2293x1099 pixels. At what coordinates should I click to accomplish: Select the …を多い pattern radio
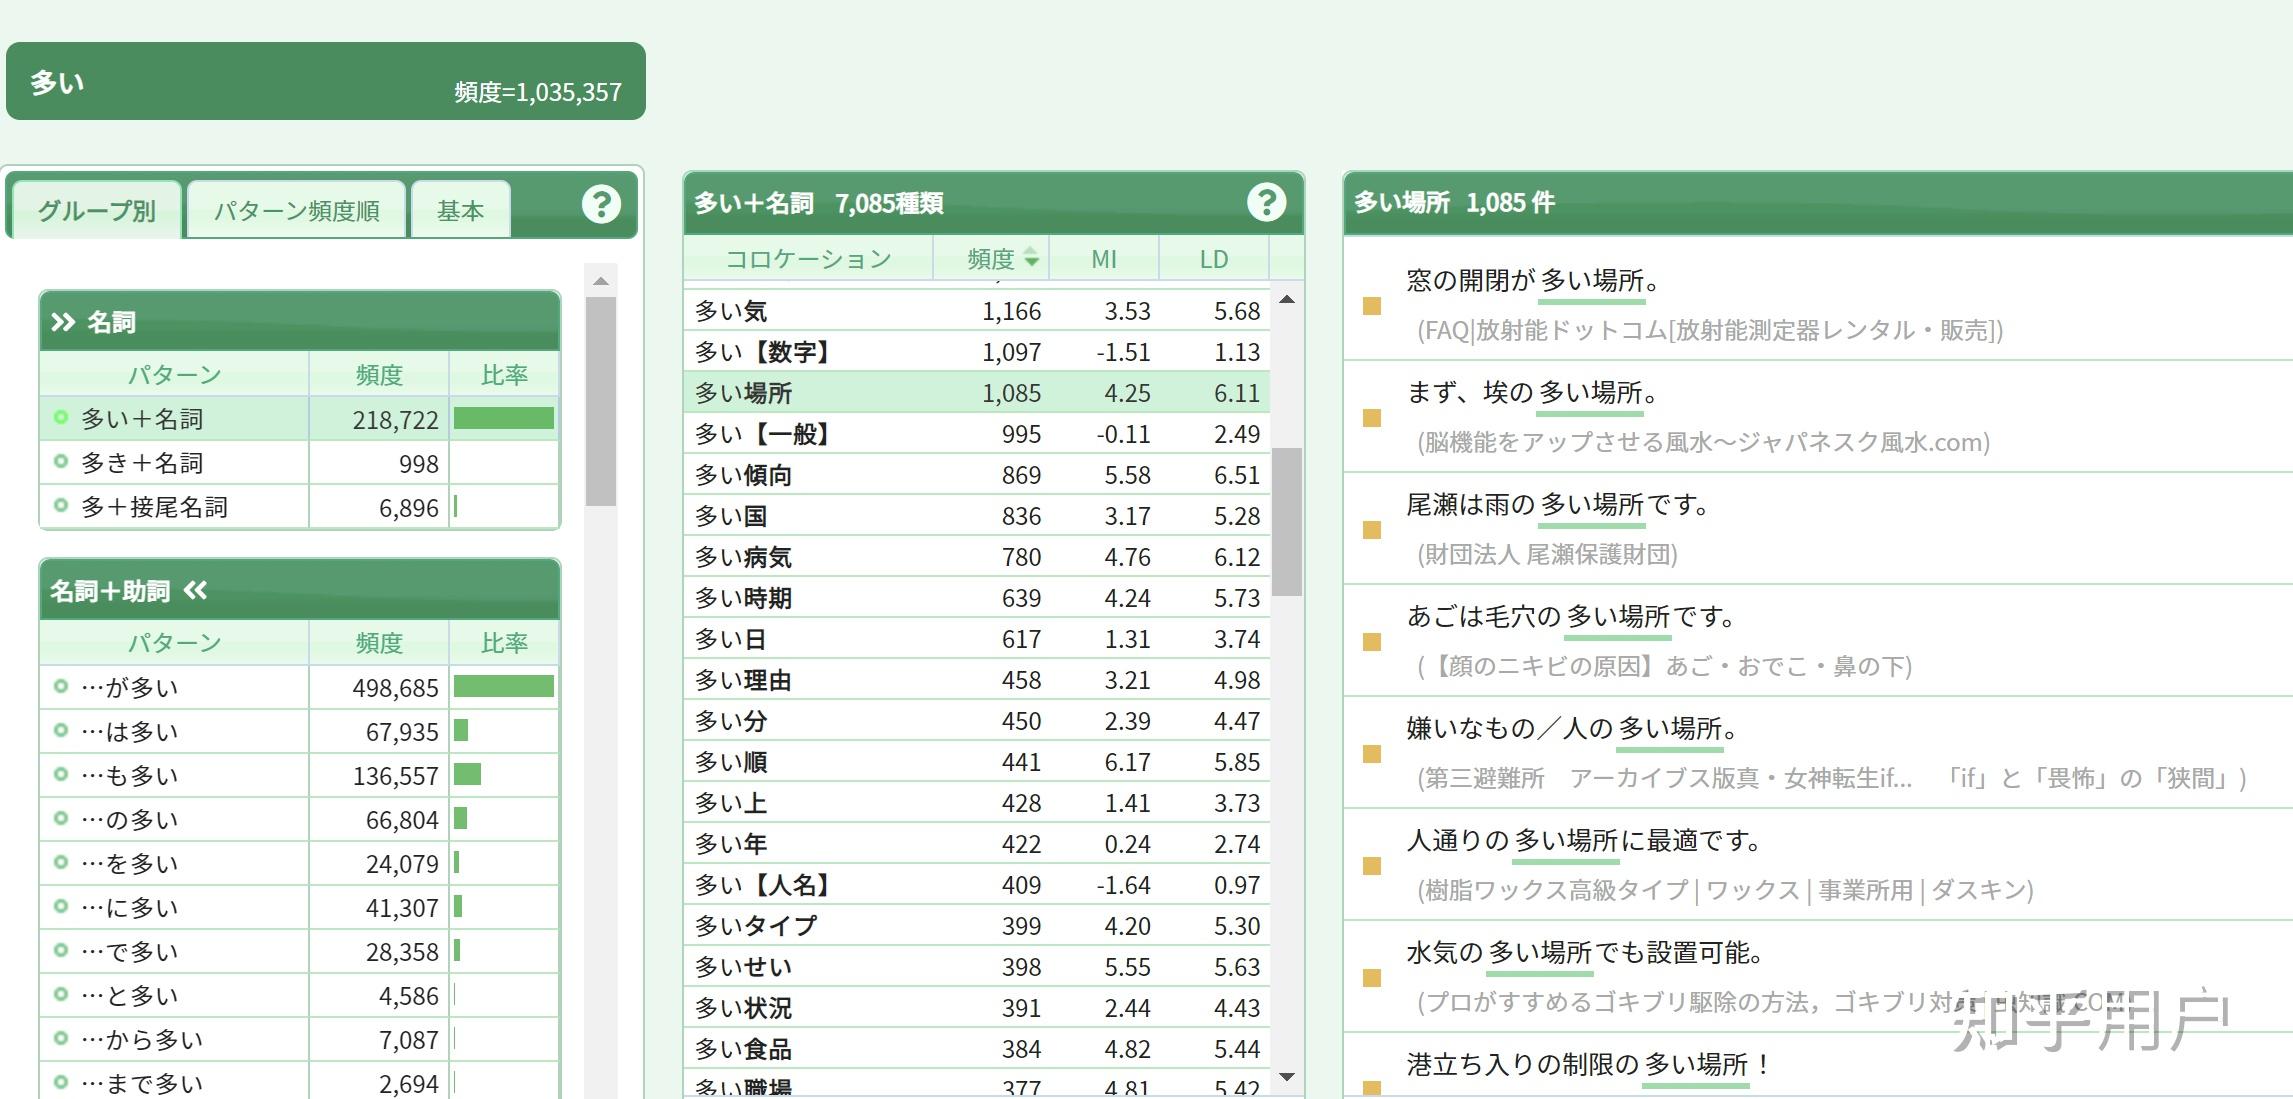(x=61, y=862)
